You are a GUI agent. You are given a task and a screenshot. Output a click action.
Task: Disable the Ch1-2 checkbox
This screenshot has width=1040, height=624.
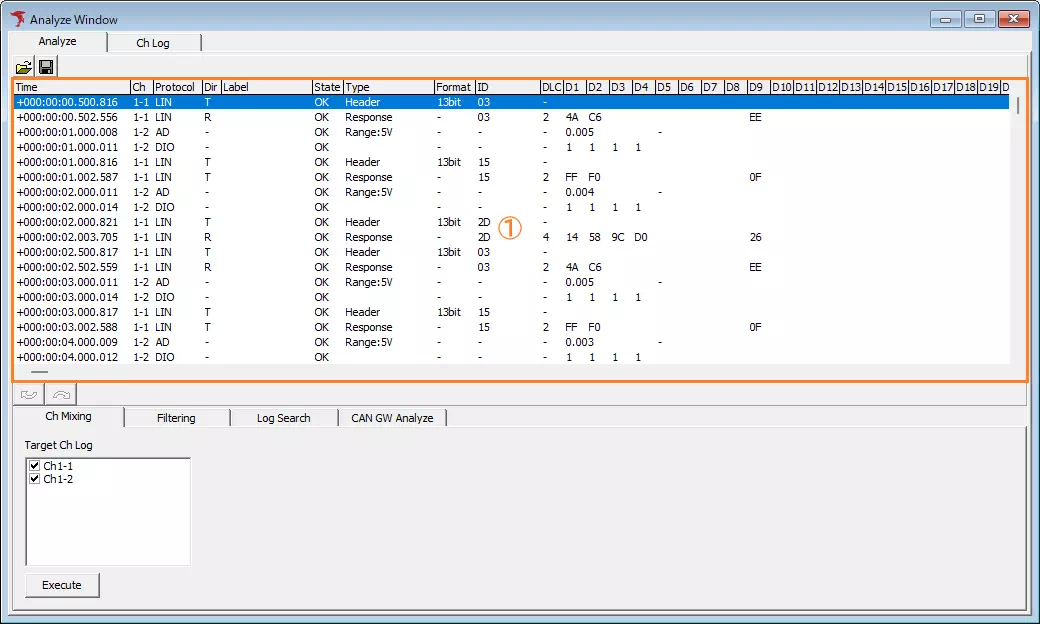coord(34,479)
